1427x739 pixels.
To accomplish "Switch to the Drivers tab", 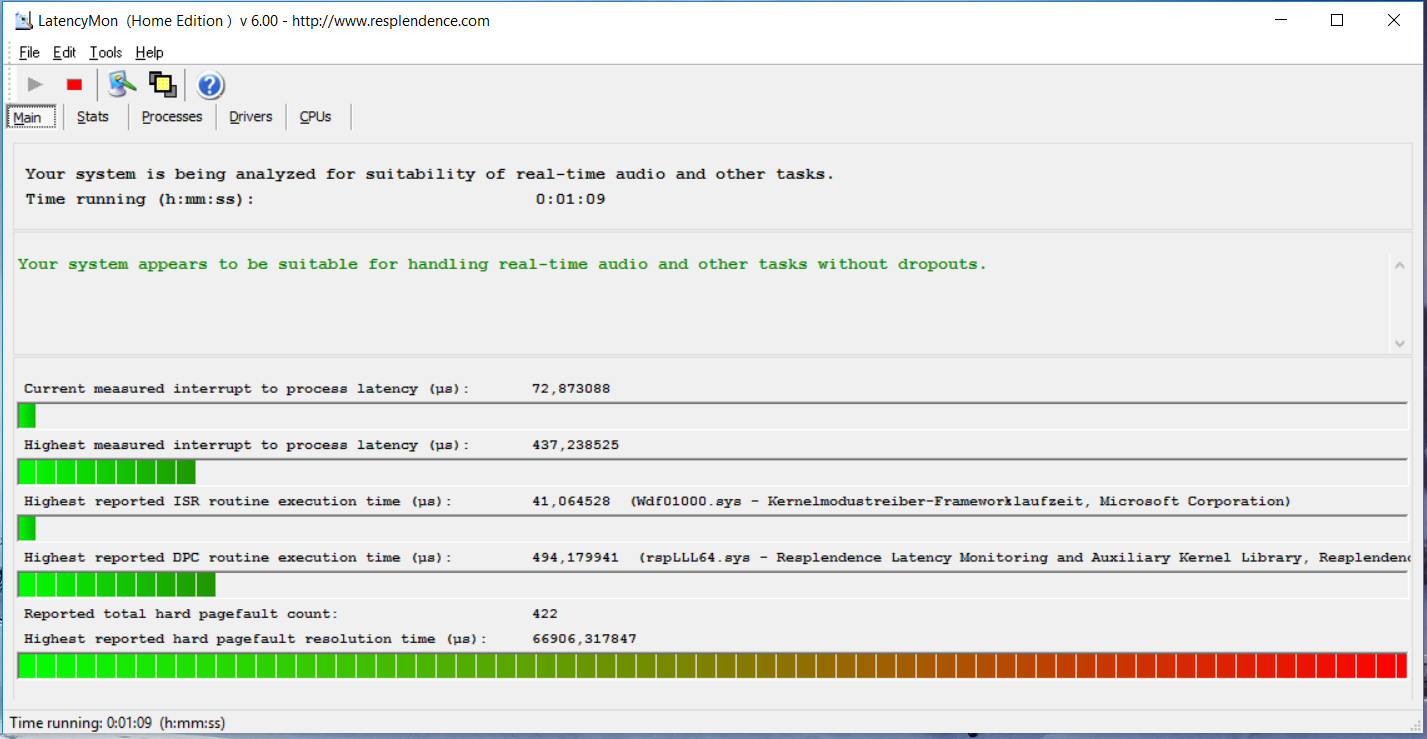I will coord(250,117).
